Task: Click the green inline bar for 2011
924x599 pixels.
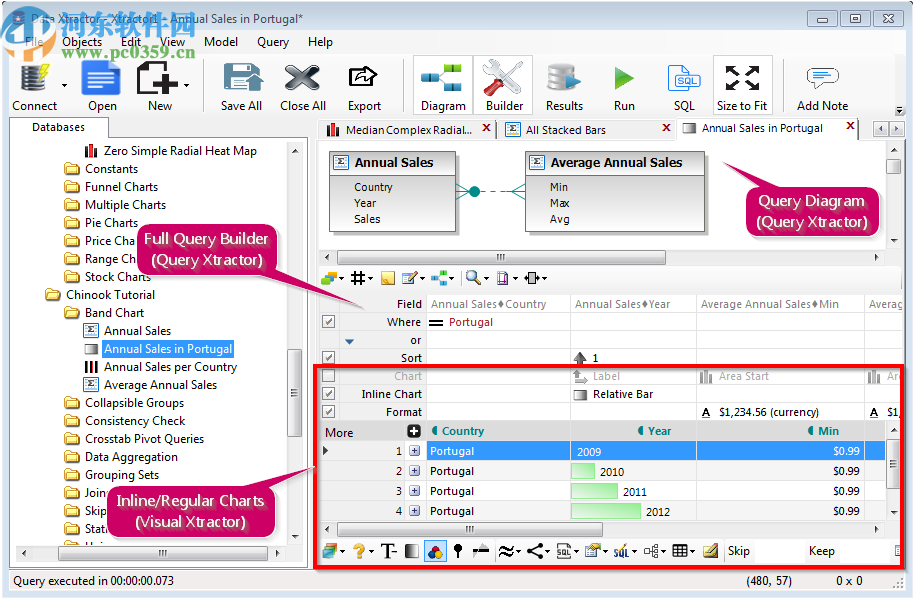Action: [595, 491]
